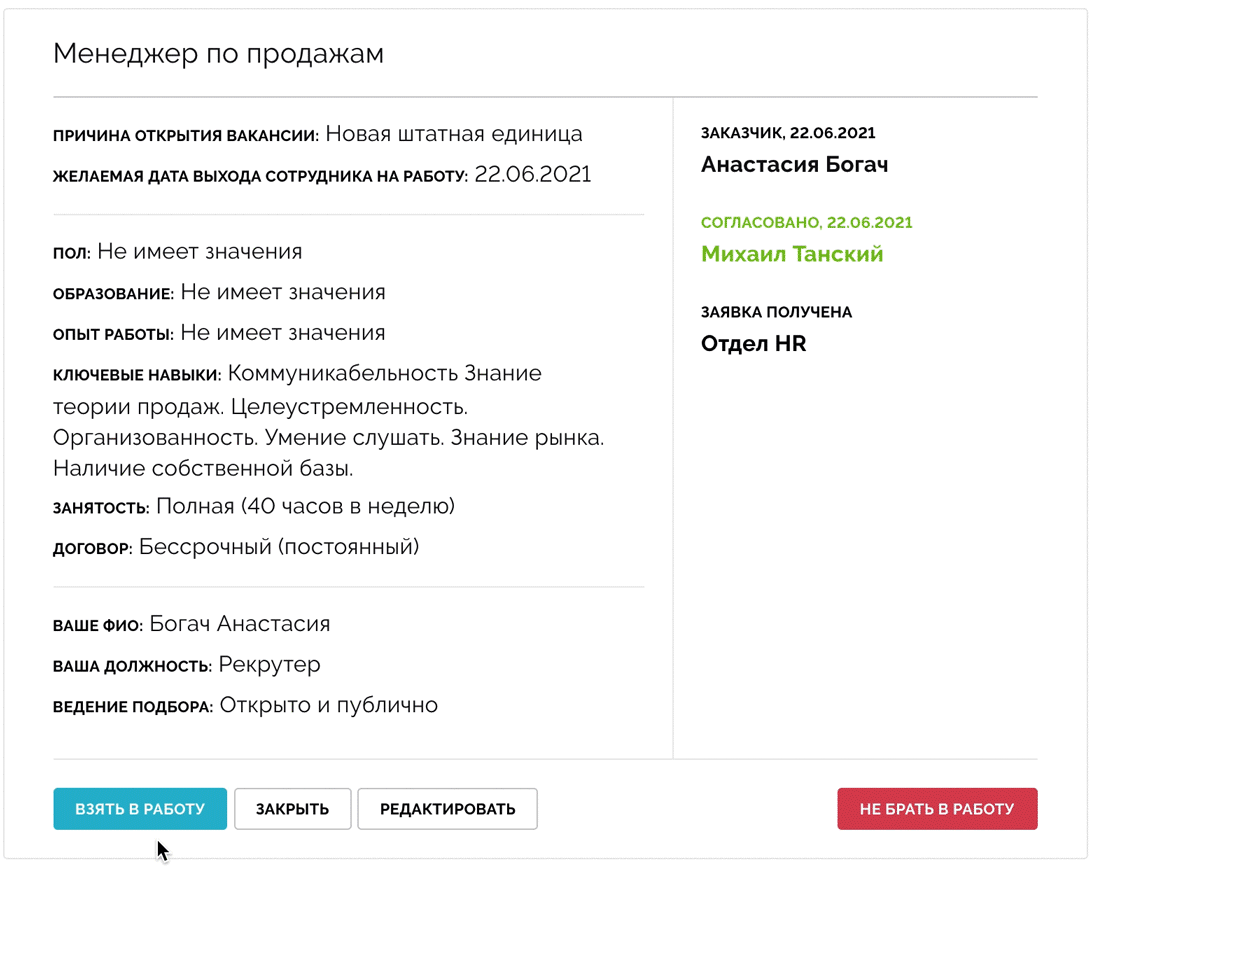Click the "Менеджер по продажам" title
Image resolution: width=1260 pixels, height=980 pixels.
218,54
